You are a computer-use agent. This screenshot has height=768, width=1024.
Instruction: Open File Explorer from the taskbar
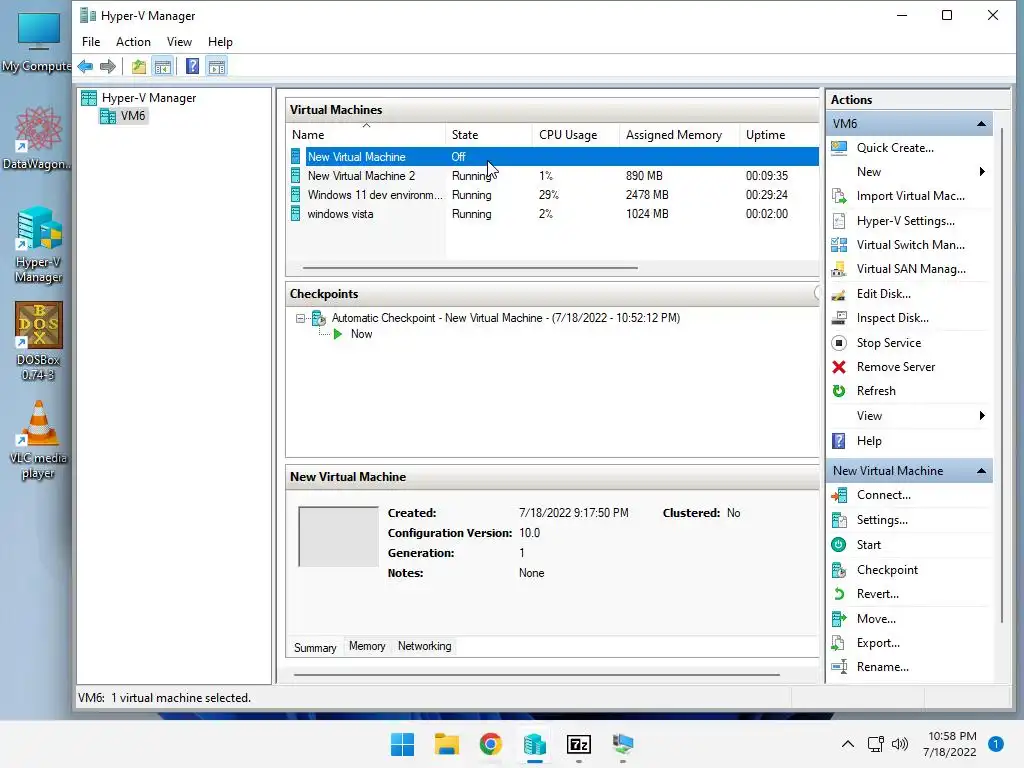[447, 744]
